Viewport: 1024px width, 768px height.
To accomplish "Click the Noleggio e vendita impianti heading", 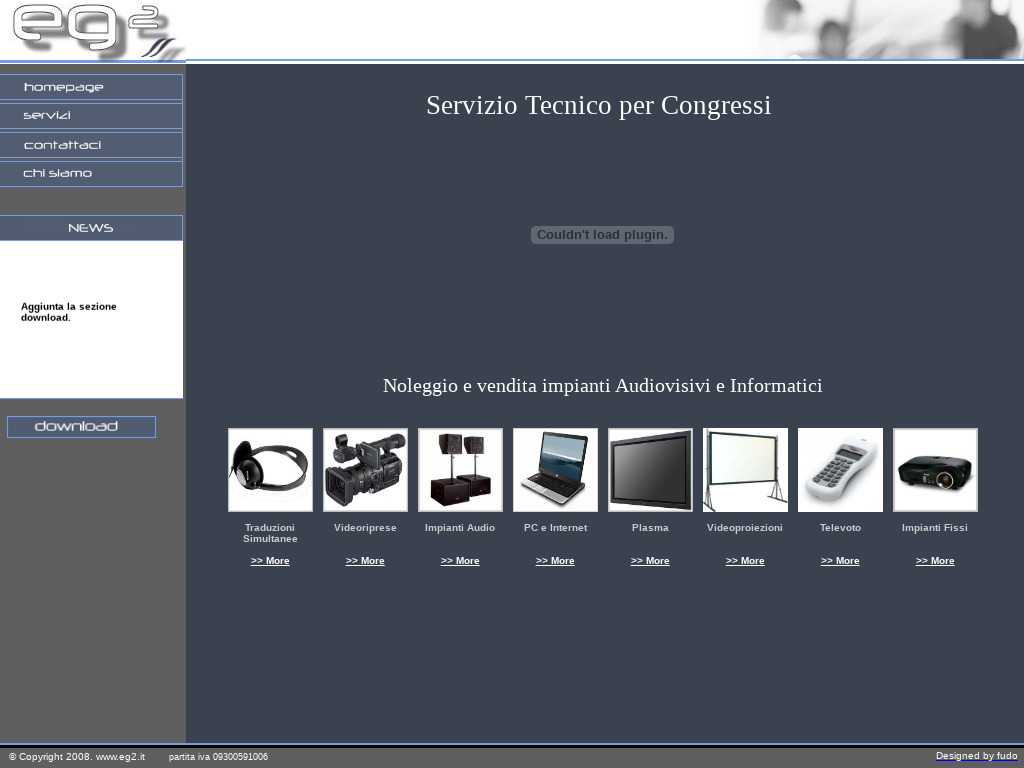I will click(603, 386).
